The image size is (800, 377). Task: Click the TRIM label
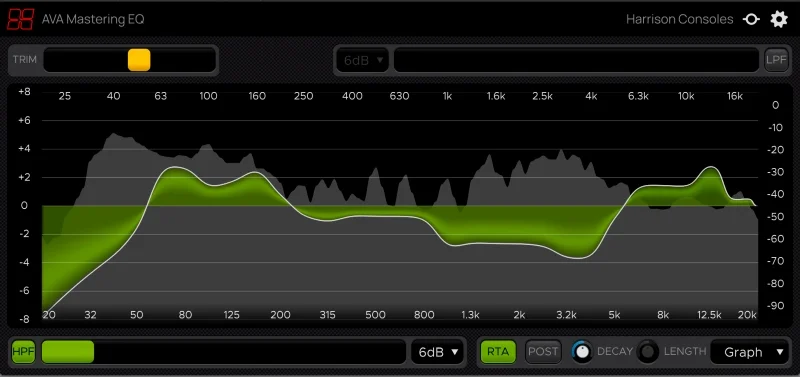click(x=25, y=60)
